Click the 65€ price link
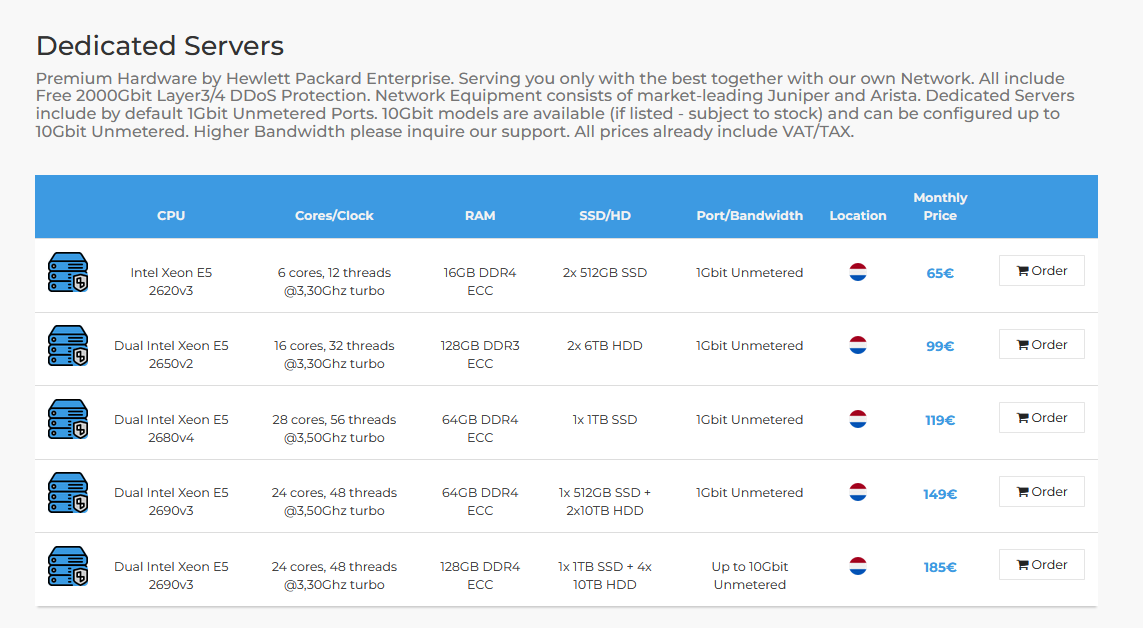Viewport: 1143px width, 628px height. click(x=940, y=273)
